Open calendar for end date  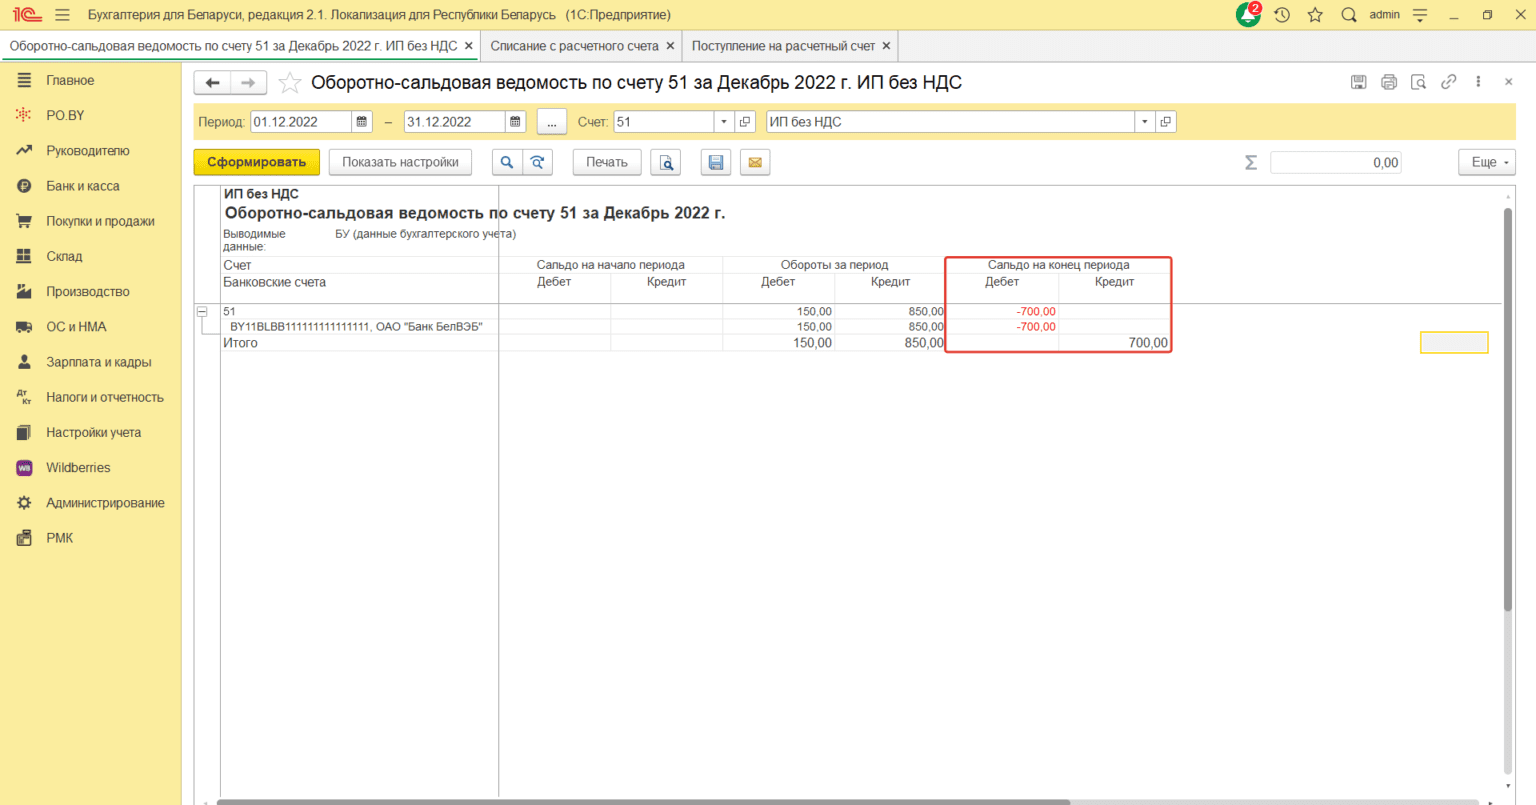coord(515,122)
